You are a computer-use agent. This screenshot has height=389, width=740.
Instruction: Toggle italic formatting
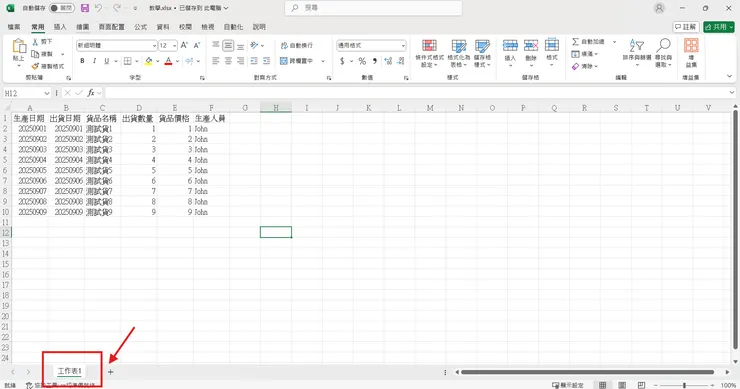94,61
